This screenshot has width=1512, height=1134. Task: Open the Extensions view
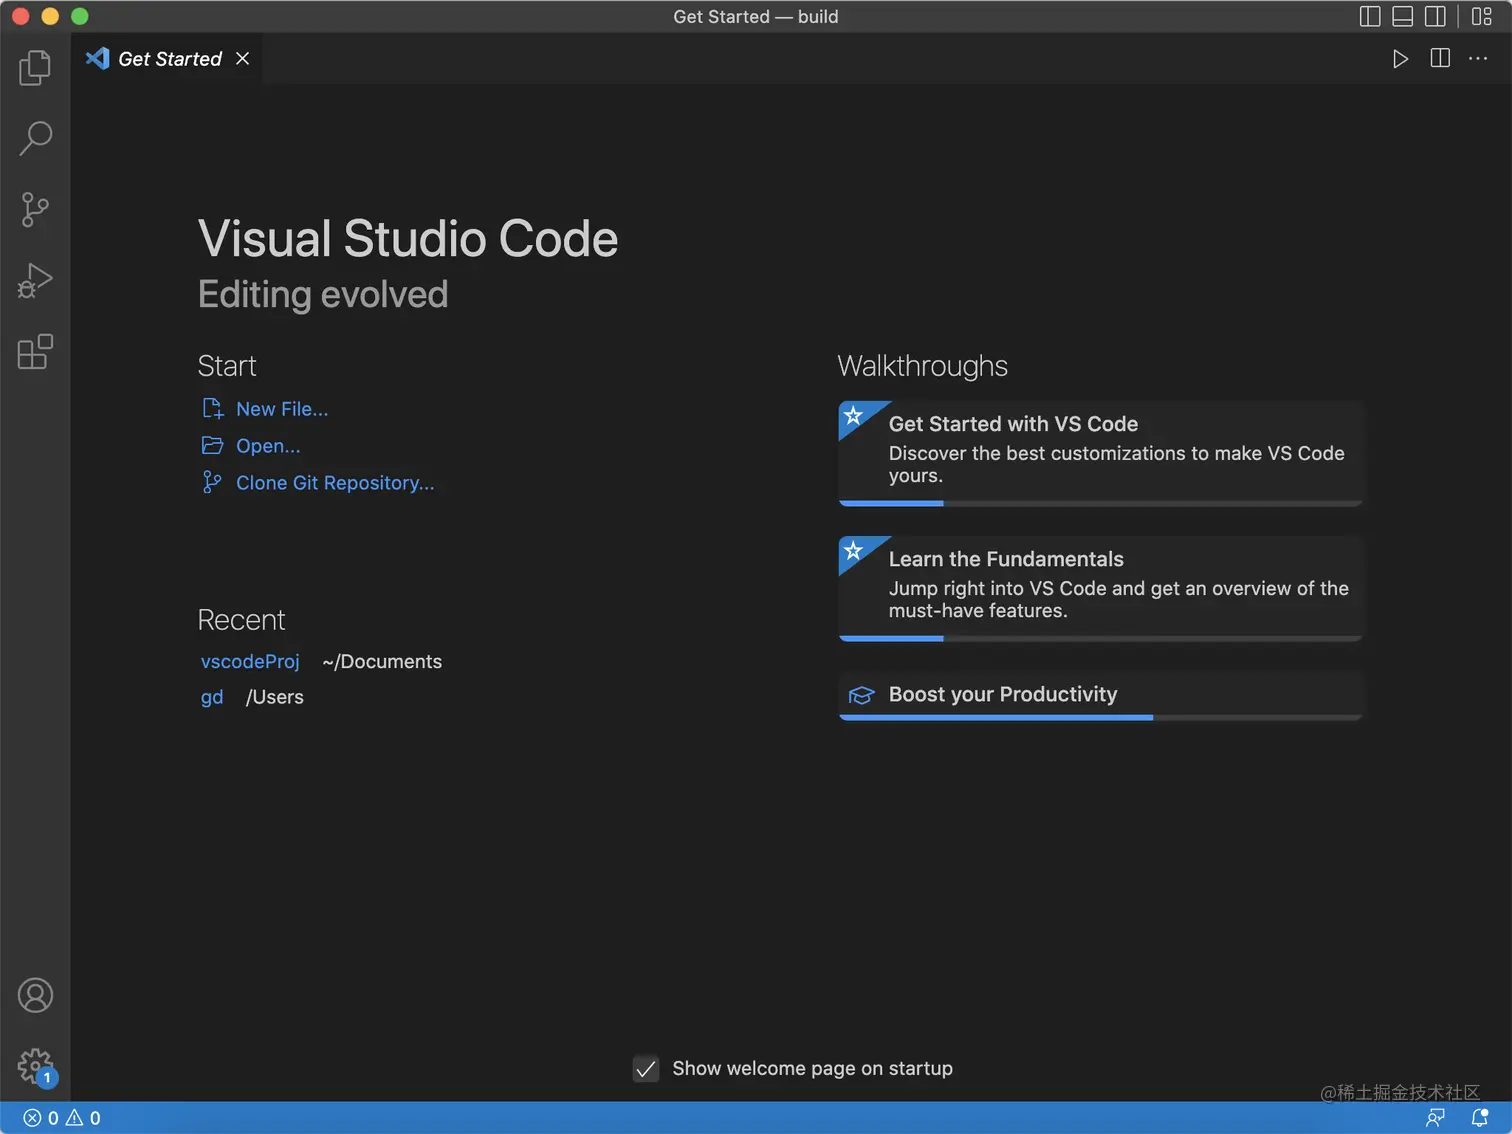click(x=35, y=352)
